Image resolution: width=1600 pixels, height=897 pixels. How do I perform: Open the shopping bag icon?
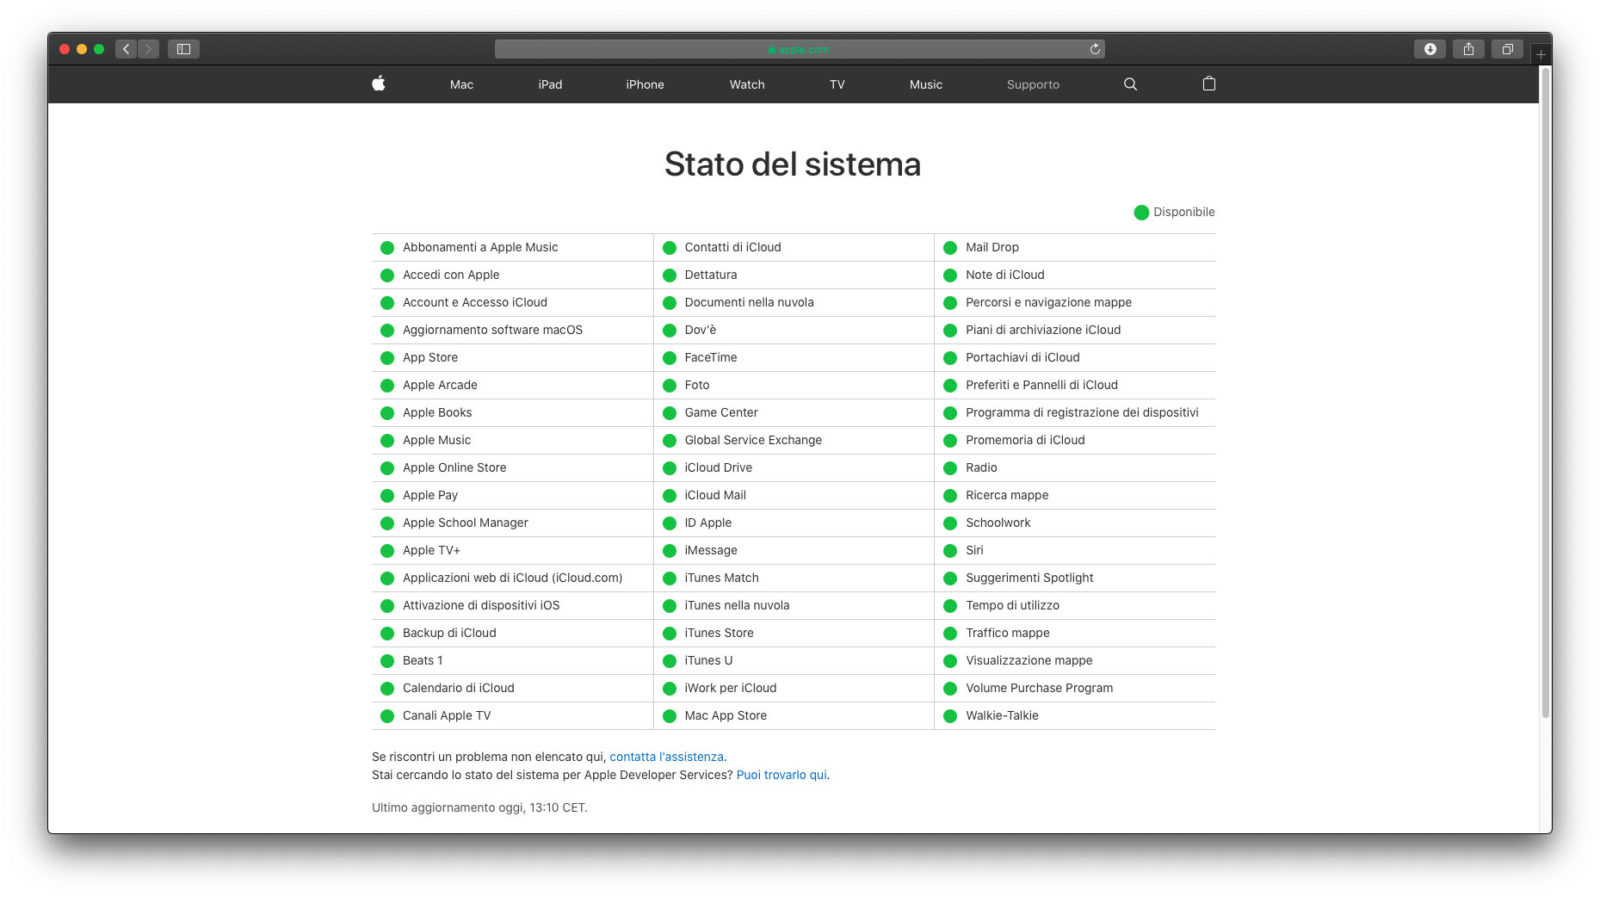tap(1209, 84)
